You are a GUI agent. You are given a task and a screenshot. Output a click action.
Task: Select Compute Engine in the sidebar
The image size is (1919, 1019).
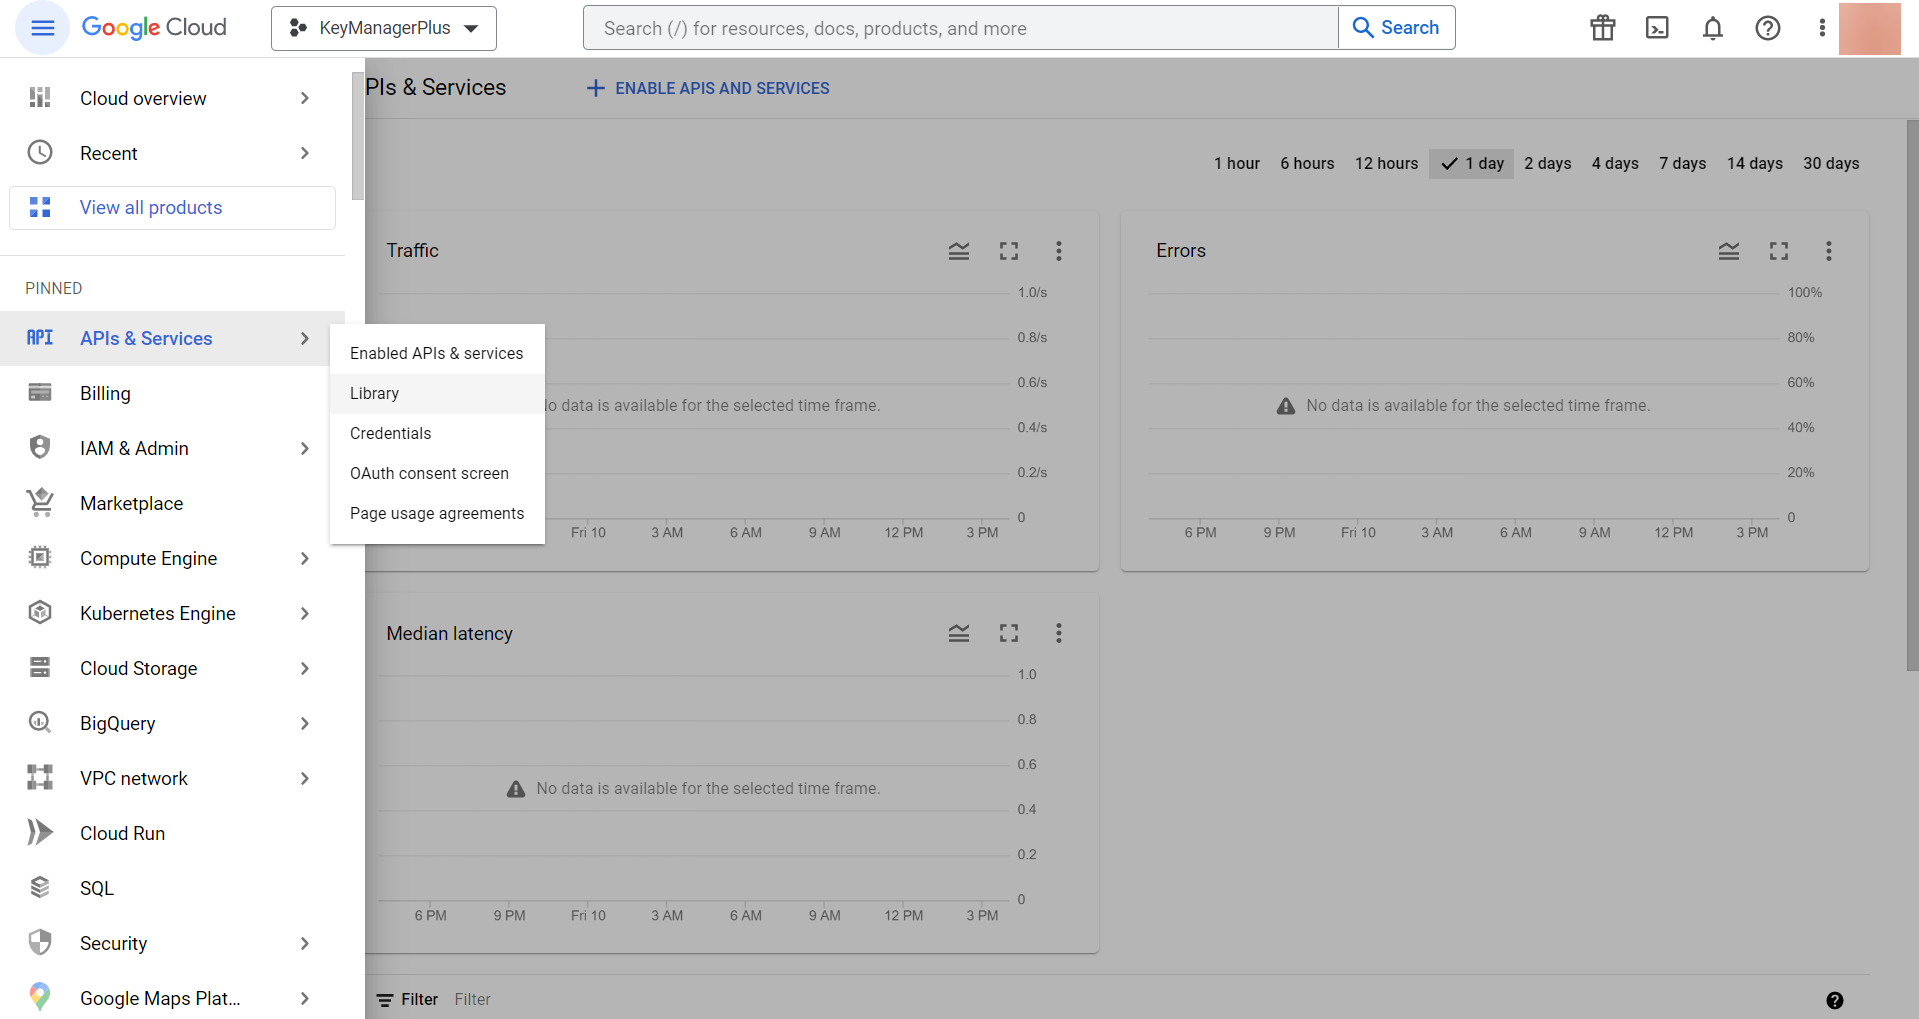(148, 558)
